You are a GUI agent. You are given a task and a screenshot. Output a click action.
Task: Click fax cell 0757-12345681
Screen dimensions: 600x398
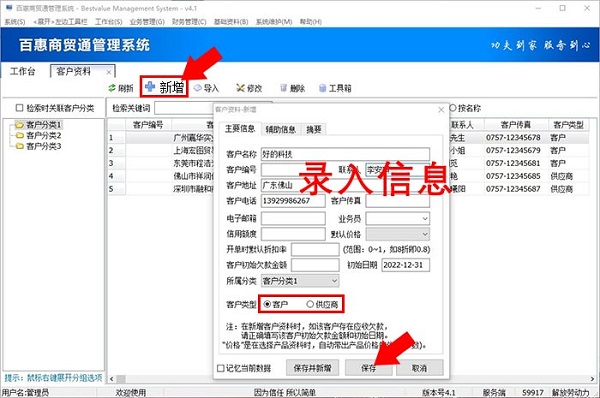pos(513,163)
